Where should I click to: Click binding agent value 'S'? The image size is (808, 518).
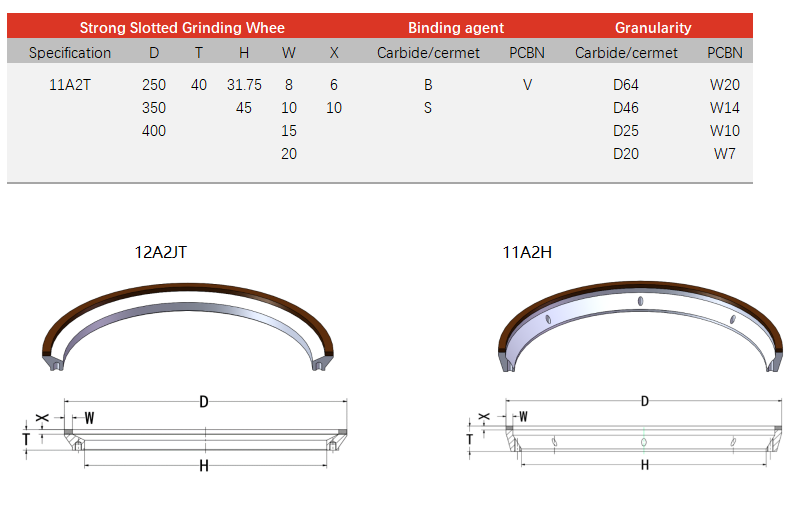[x=428, y=108]
